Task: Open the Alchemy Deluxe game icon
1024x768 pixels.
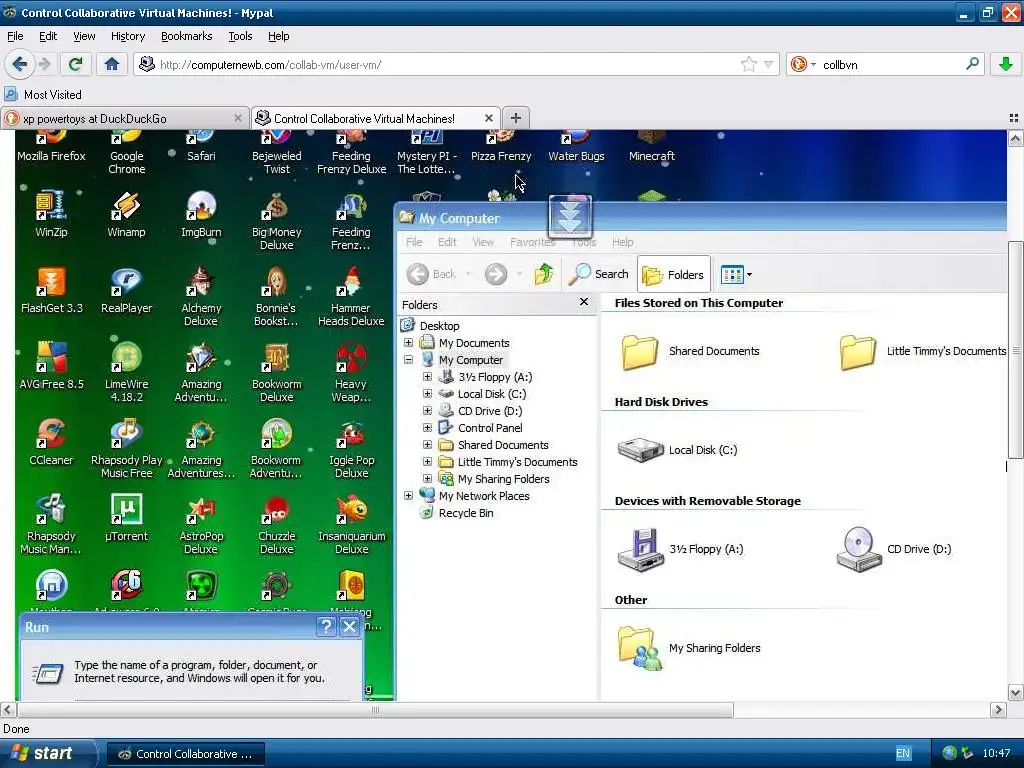Action: coord(201,297)
